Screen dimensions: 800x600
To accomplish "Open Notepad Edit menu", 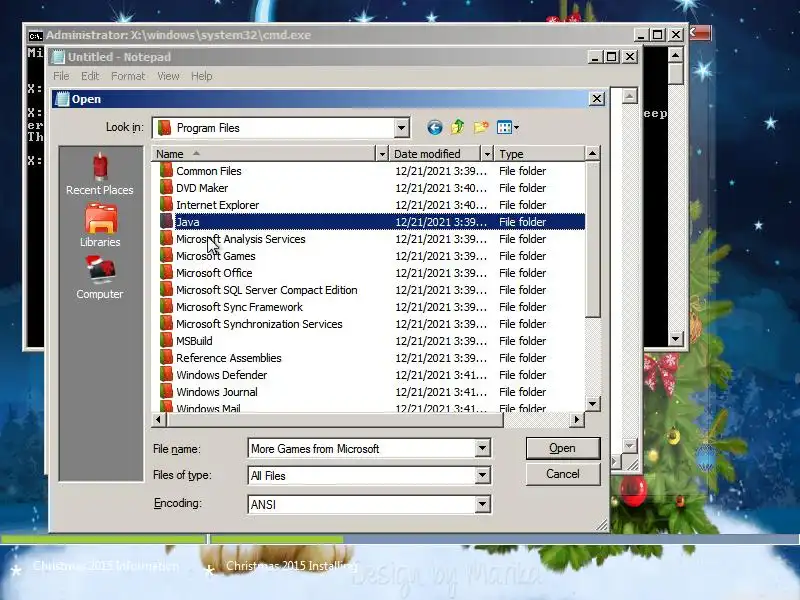I will point(90,76).
